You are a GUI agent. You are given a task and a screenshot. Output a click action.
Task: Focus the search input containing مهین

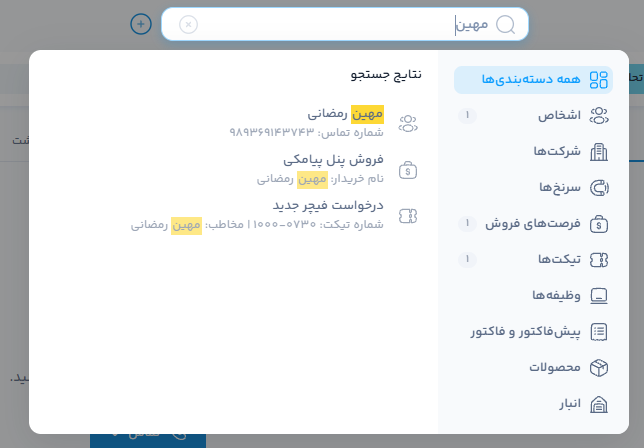click(x=345, y=24)
